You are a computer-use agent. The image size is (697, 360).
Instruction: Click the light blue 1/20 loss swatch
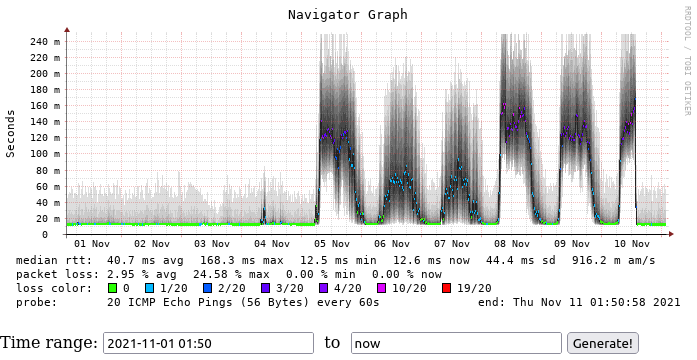150,288
